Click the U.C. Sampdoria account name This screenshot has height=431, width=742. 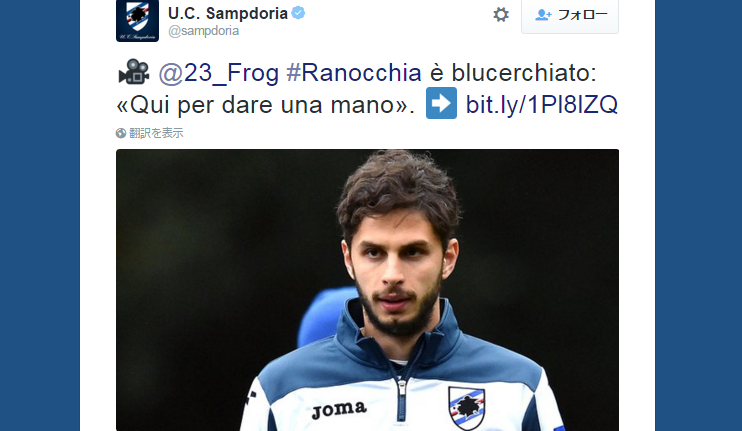tap(228, 13)
